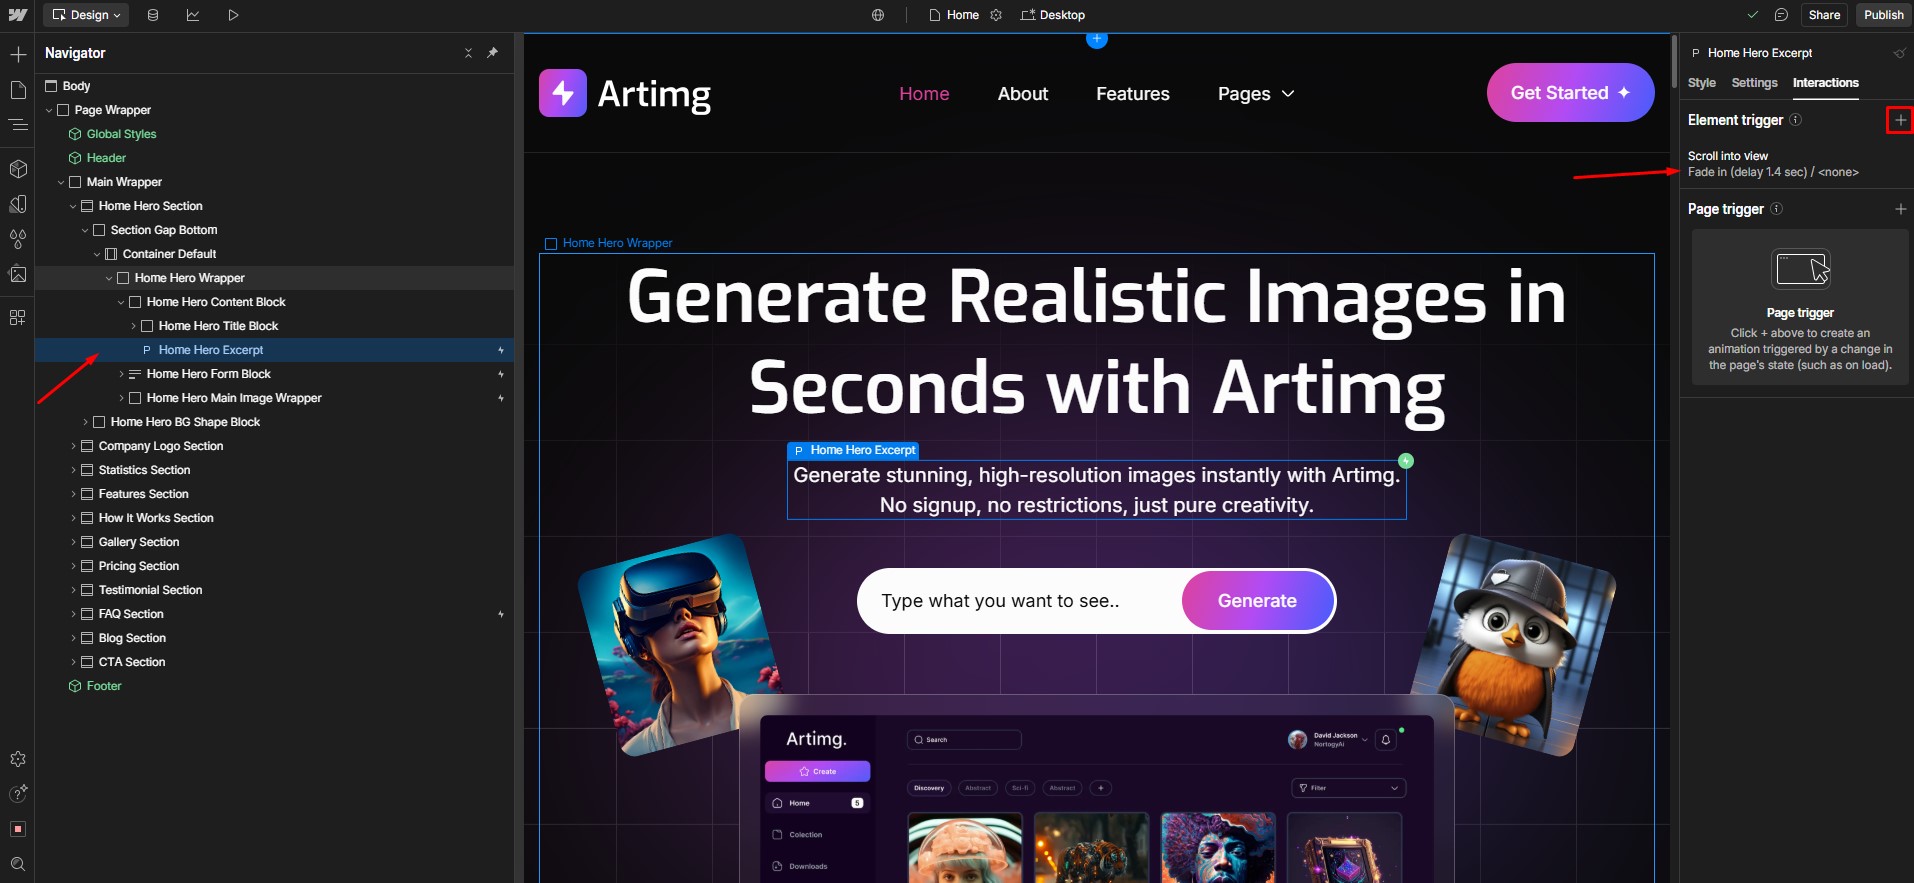The image size is (1914, 883).
Task: Click the blue plus above canvas
Action: [x=1097, y=39]
